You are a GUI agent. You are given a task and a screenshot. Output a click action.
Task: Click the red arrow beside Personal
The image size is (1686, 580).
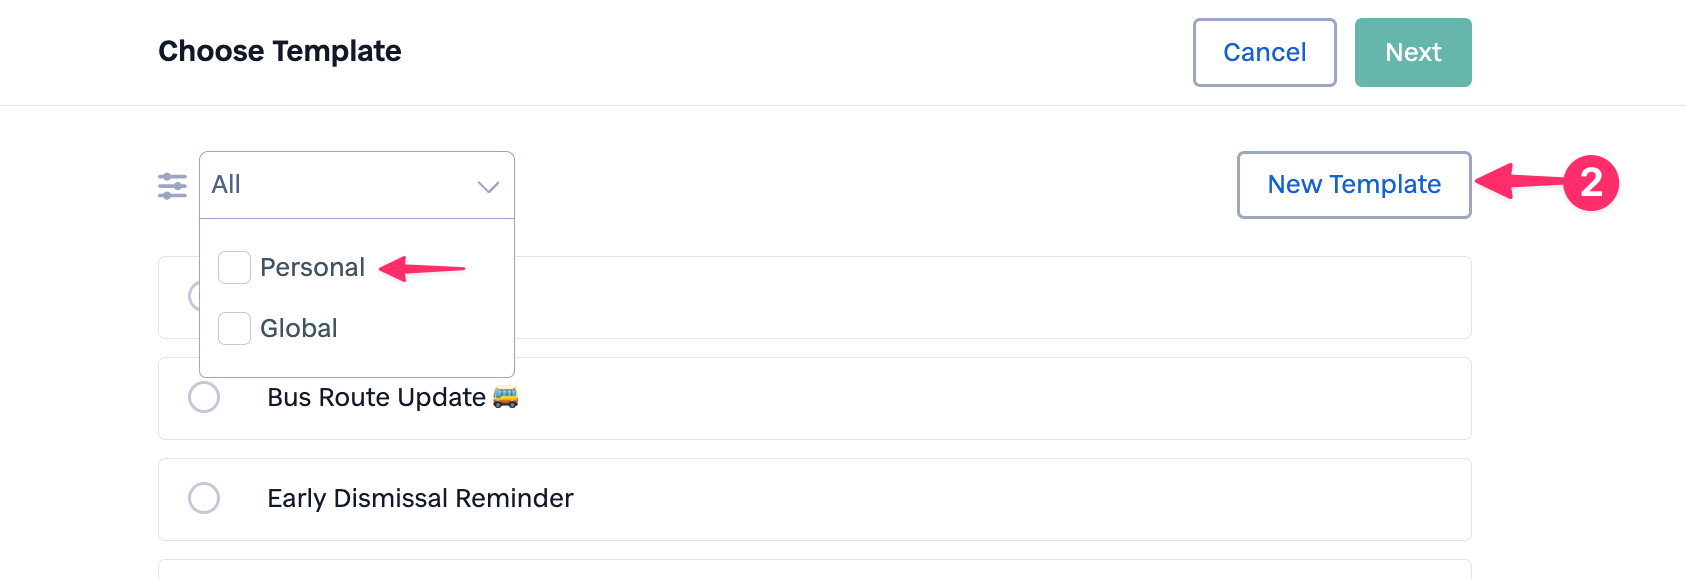[422, 268]
